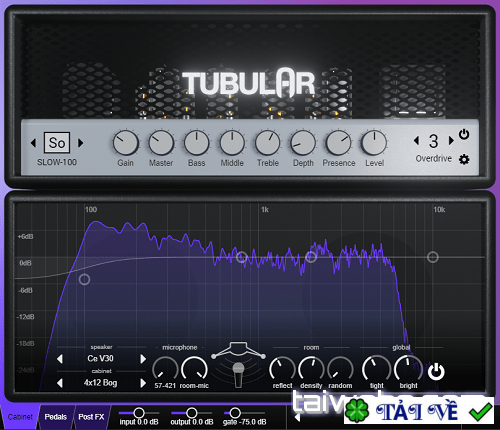Toggle amp power button
Screen dimensions: 500x430
pyautogui.click(x=464, y=134)
